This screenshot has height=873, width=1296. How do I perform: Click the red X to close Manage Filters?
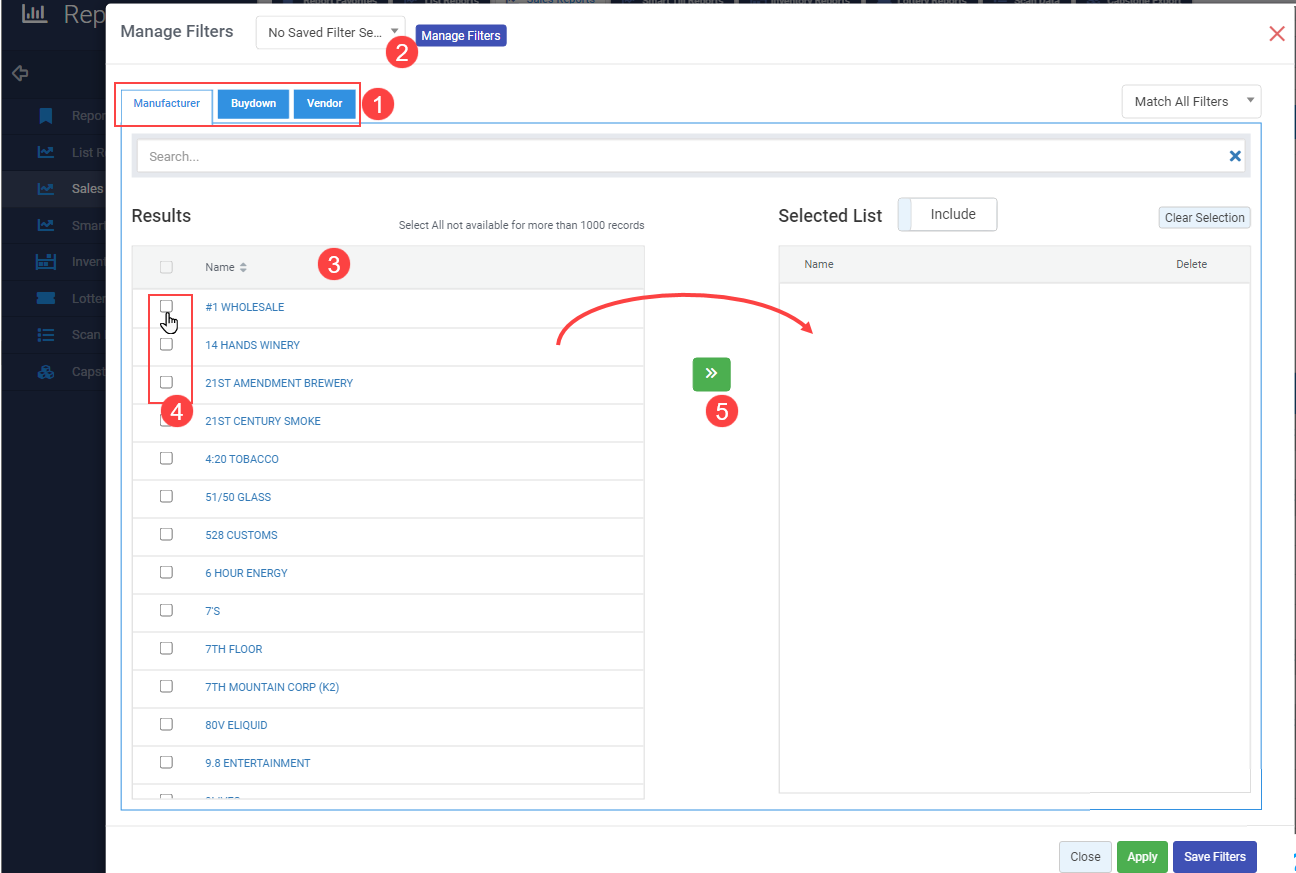point(1276,34)
